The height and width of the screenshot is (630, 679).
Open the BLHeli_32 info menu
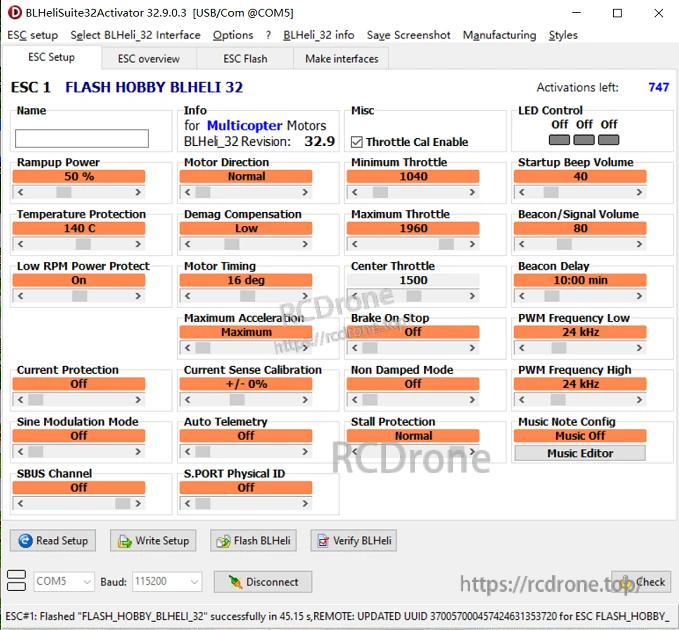(x=319, y=35)
